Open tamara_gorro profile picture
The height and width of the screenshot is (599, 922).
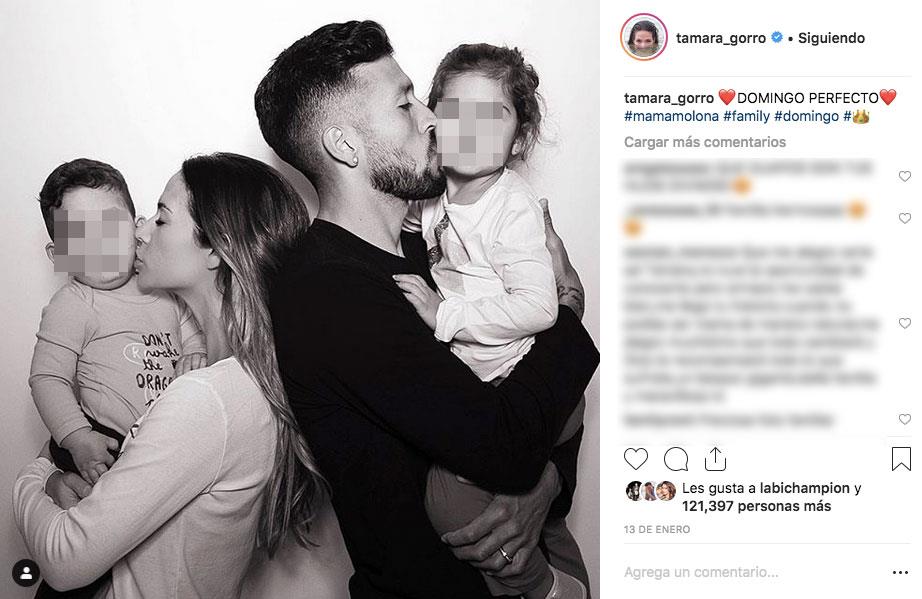tap(644, 37)
